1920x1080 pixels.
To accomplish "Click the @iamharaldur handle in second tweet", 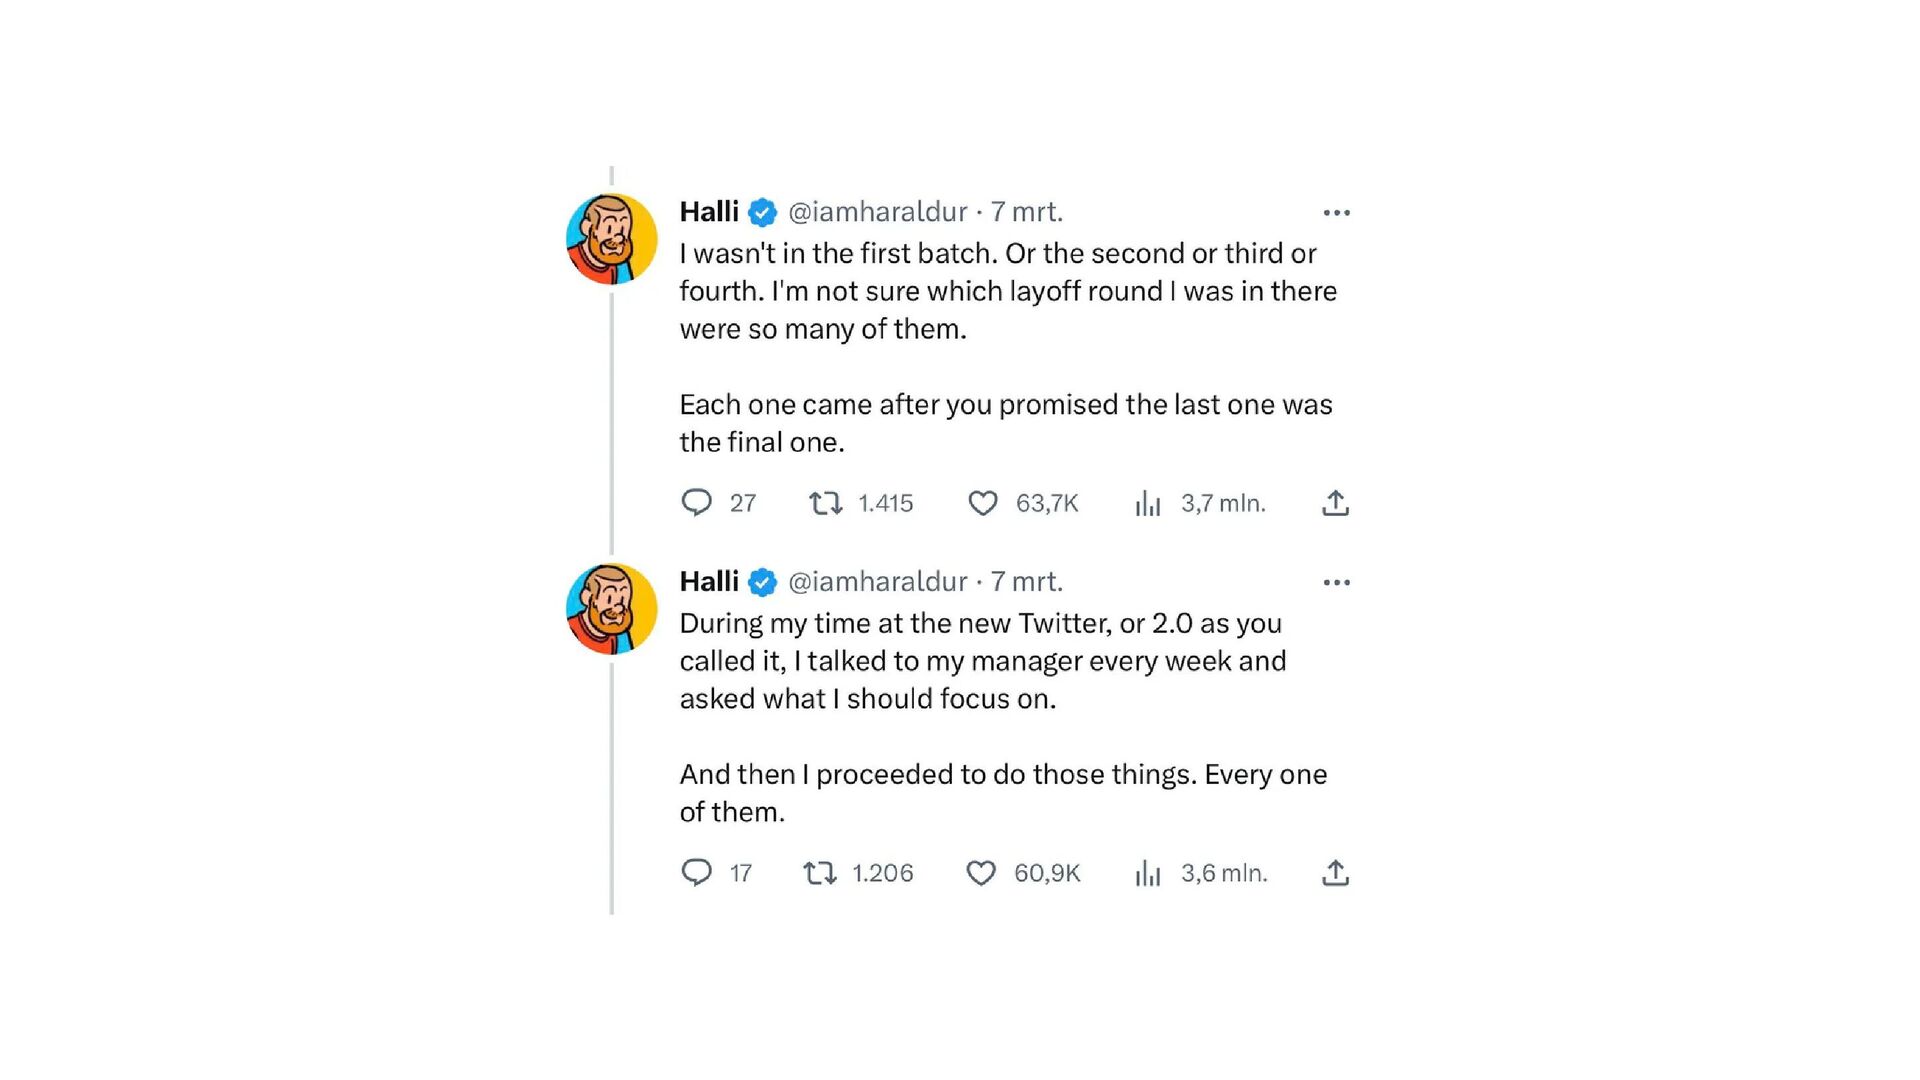I will 877,582.
